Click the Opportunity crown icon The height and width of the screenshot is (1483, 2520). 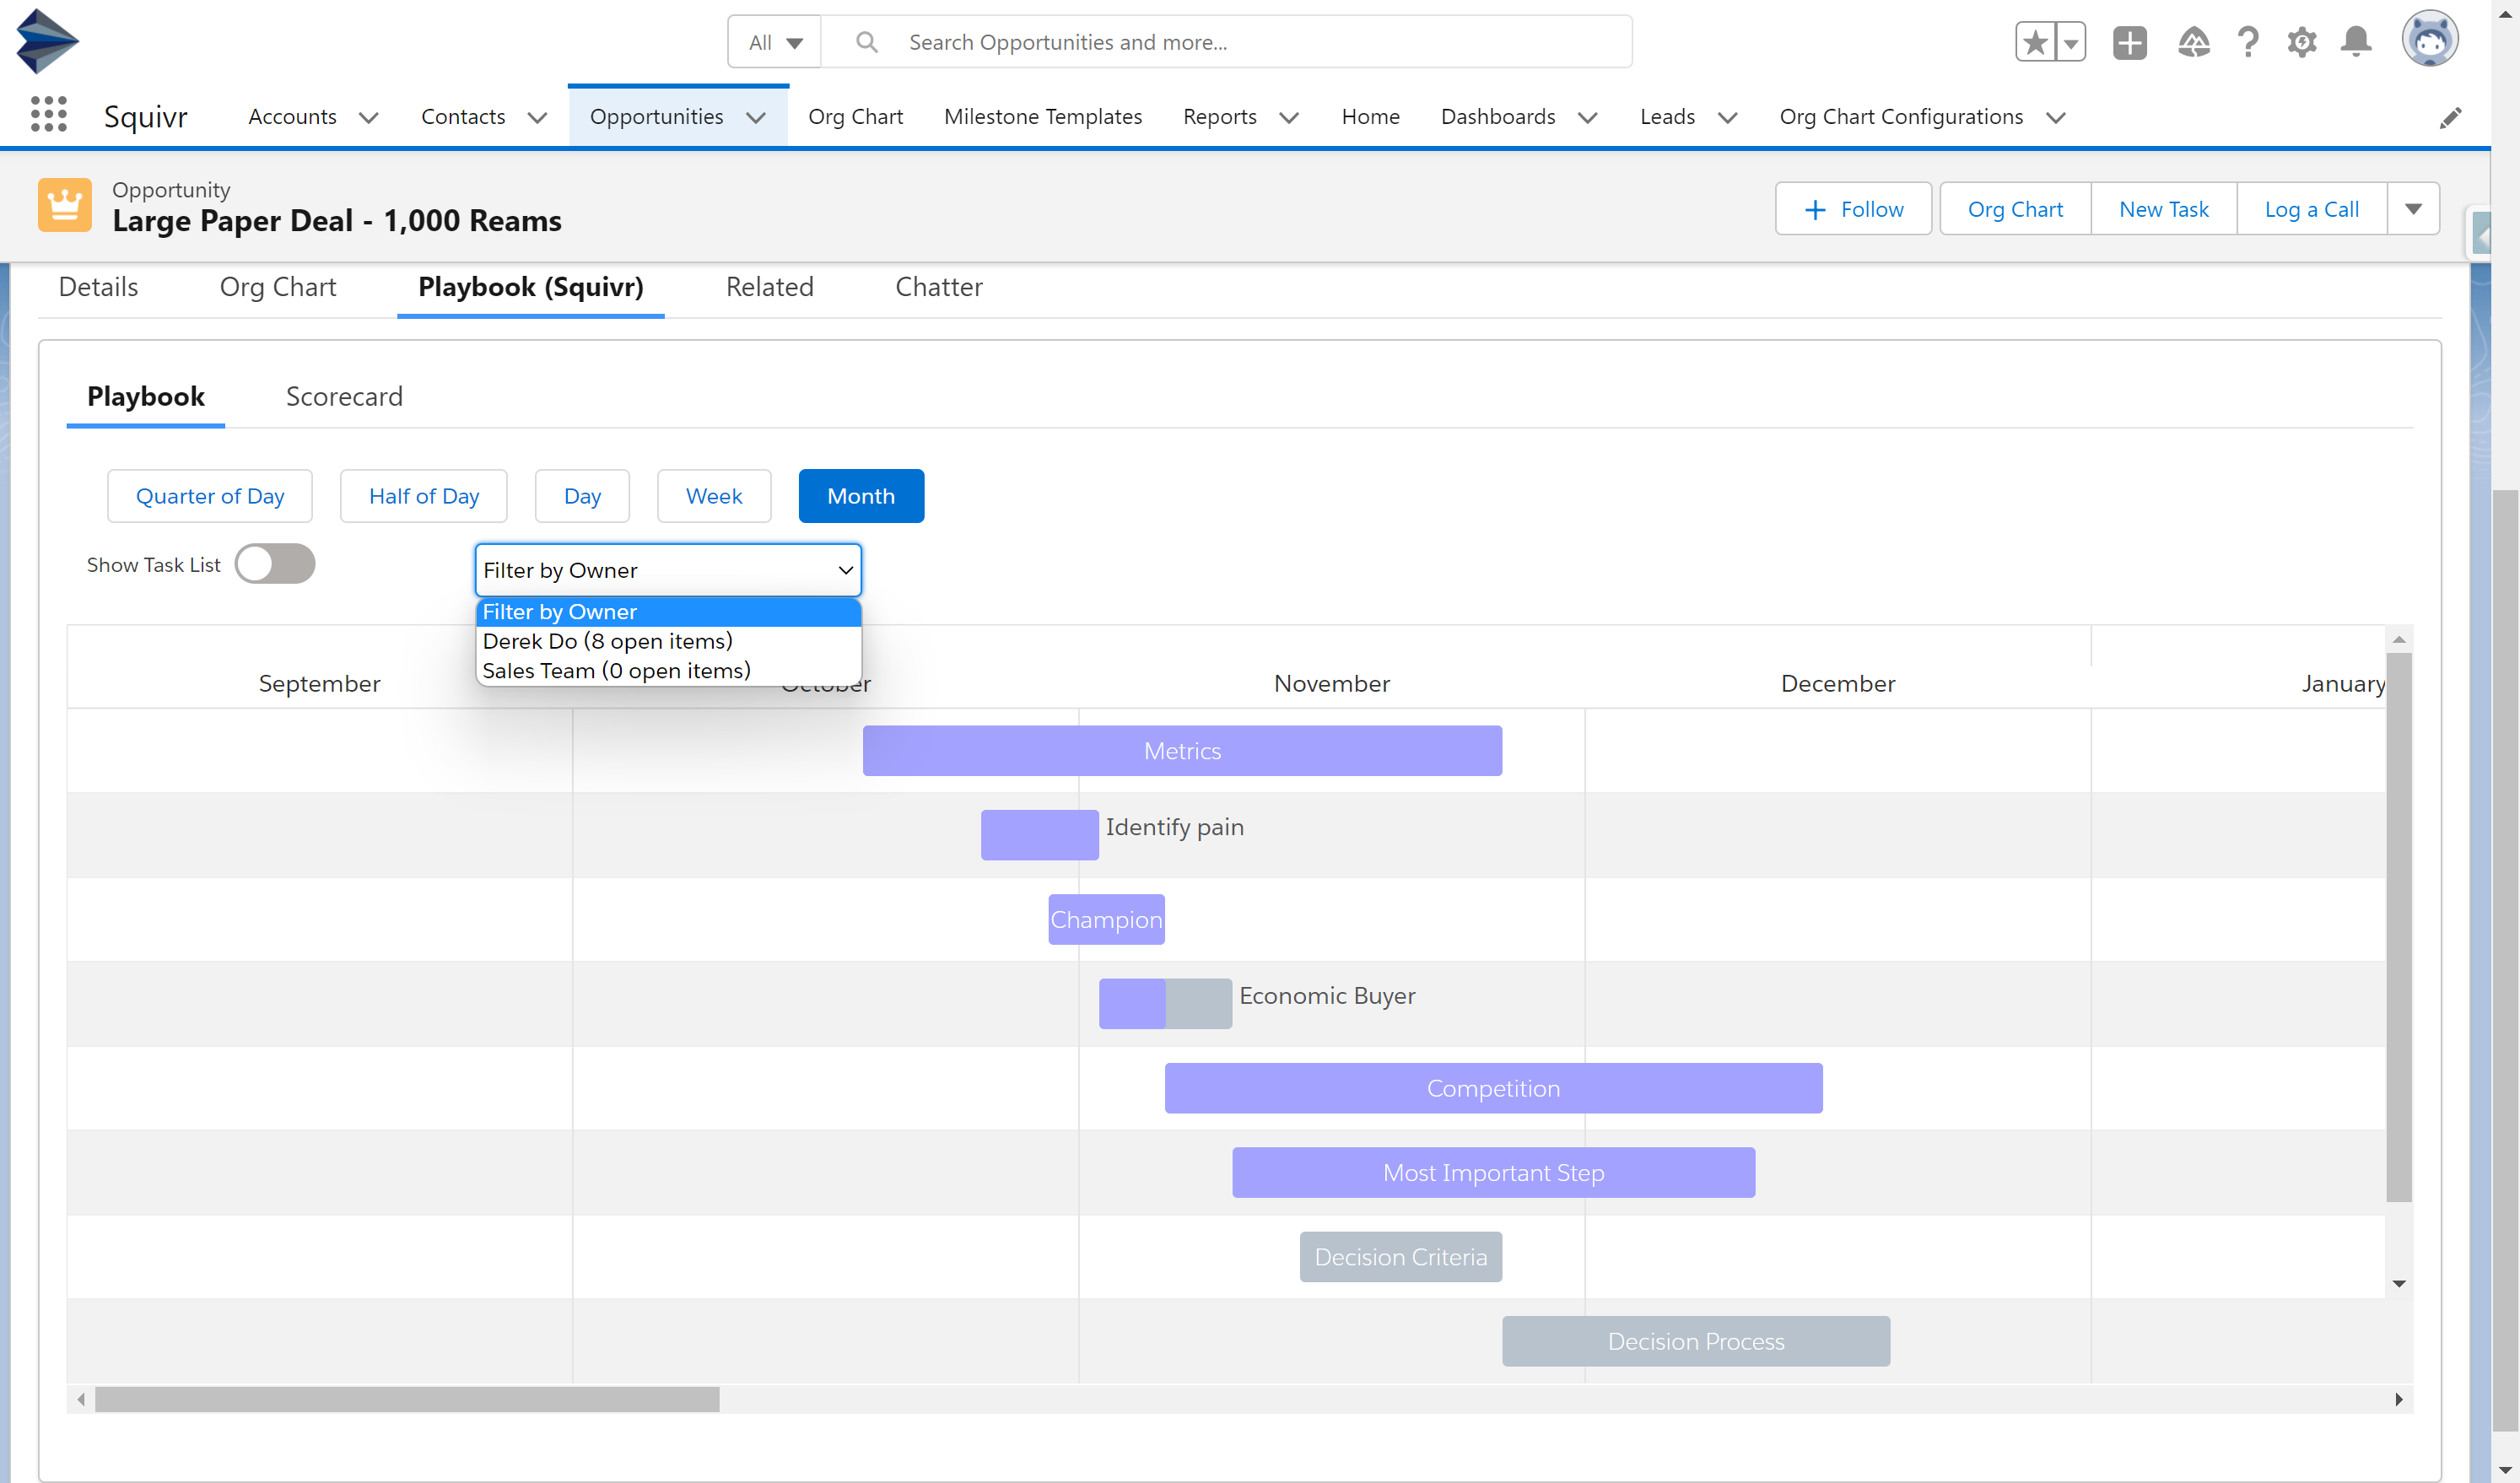pyautogui.click(x=65, y=205)
